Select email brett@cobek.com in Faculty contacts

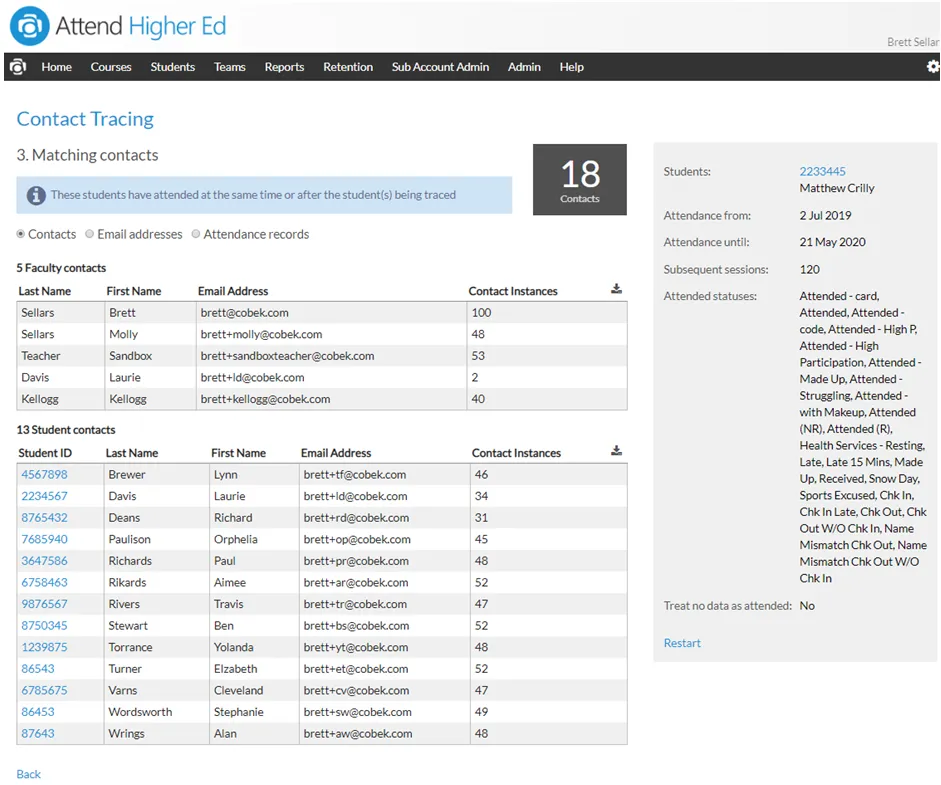[244, 313]
